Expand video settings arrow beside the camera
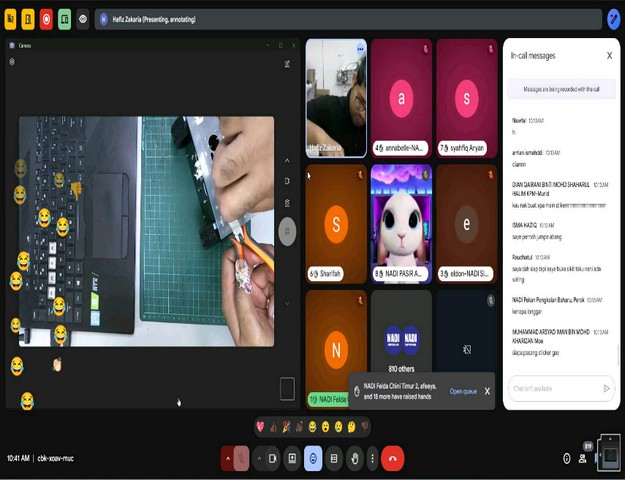The image size is (625, 480). [259, 458]
